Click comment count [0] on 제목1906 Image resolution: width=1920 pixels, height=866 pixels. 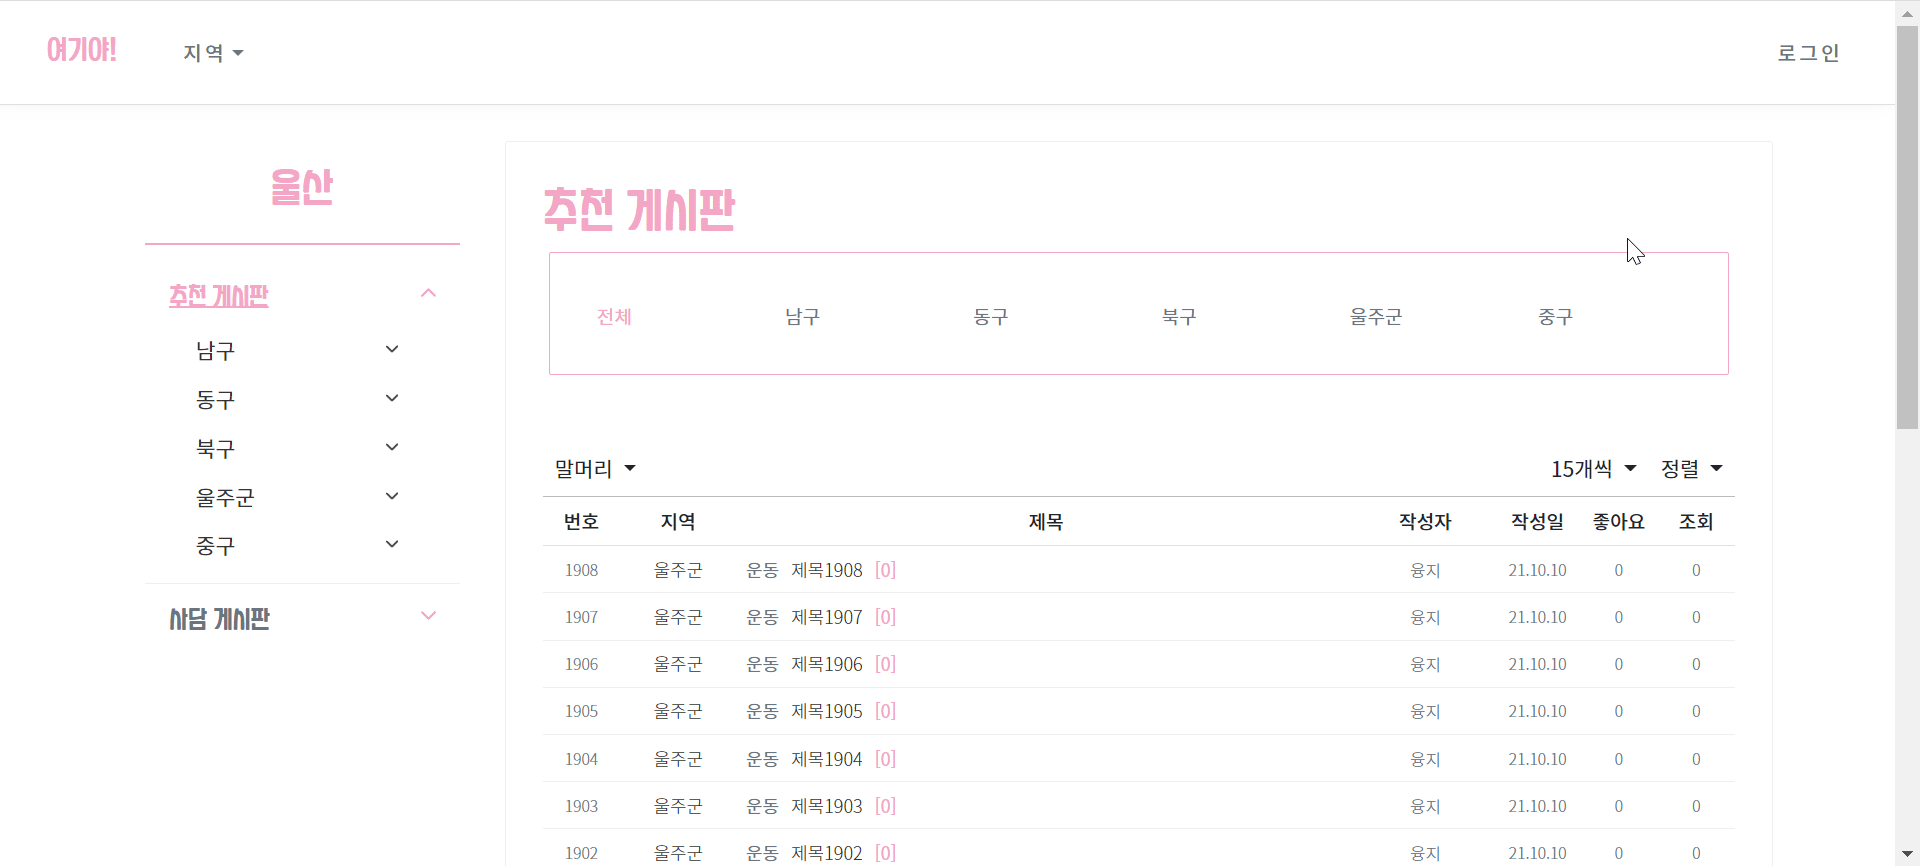pos(885,664)
